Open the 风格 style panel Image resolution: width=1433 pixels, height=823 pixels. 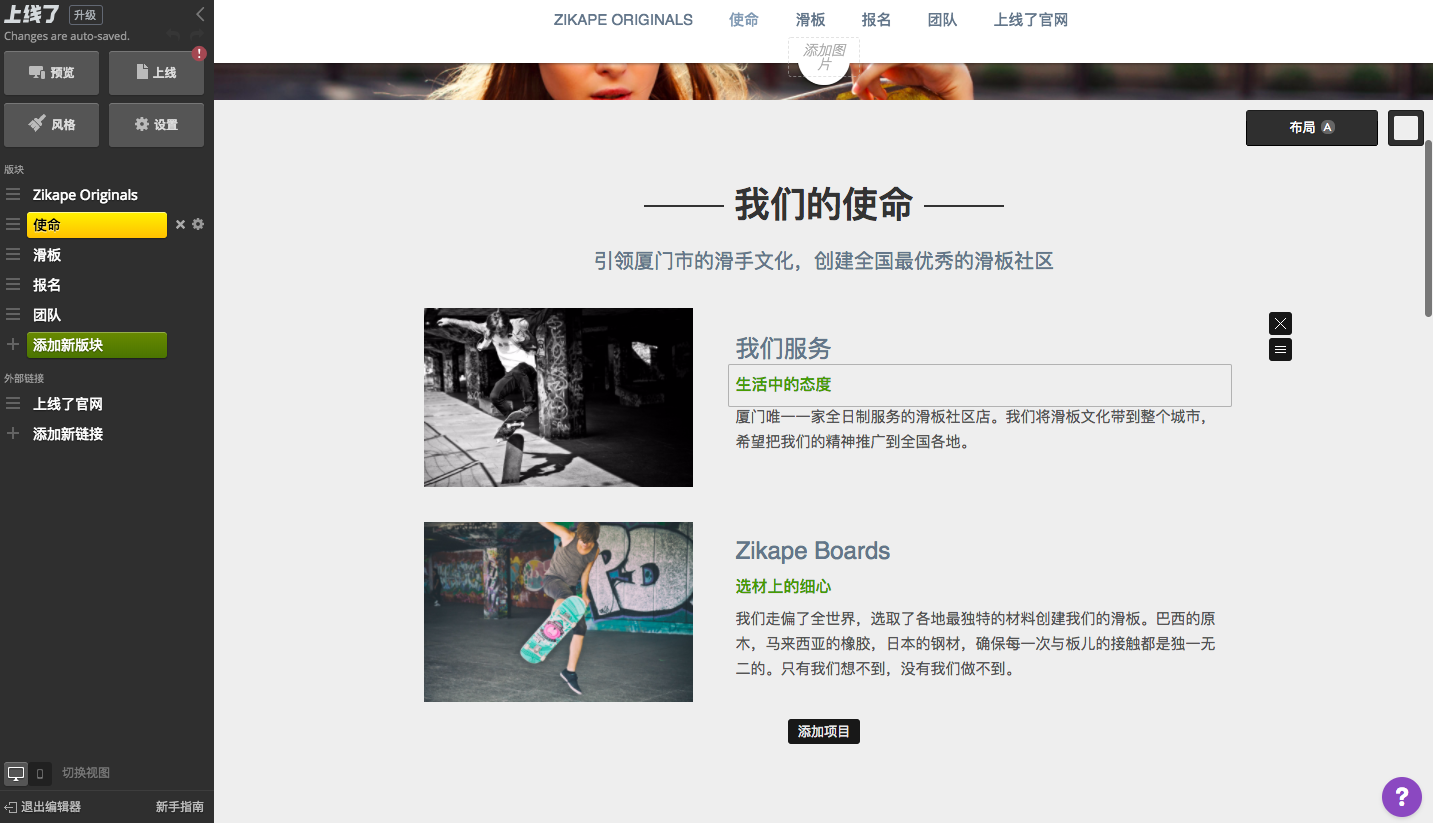click(52, 125)
